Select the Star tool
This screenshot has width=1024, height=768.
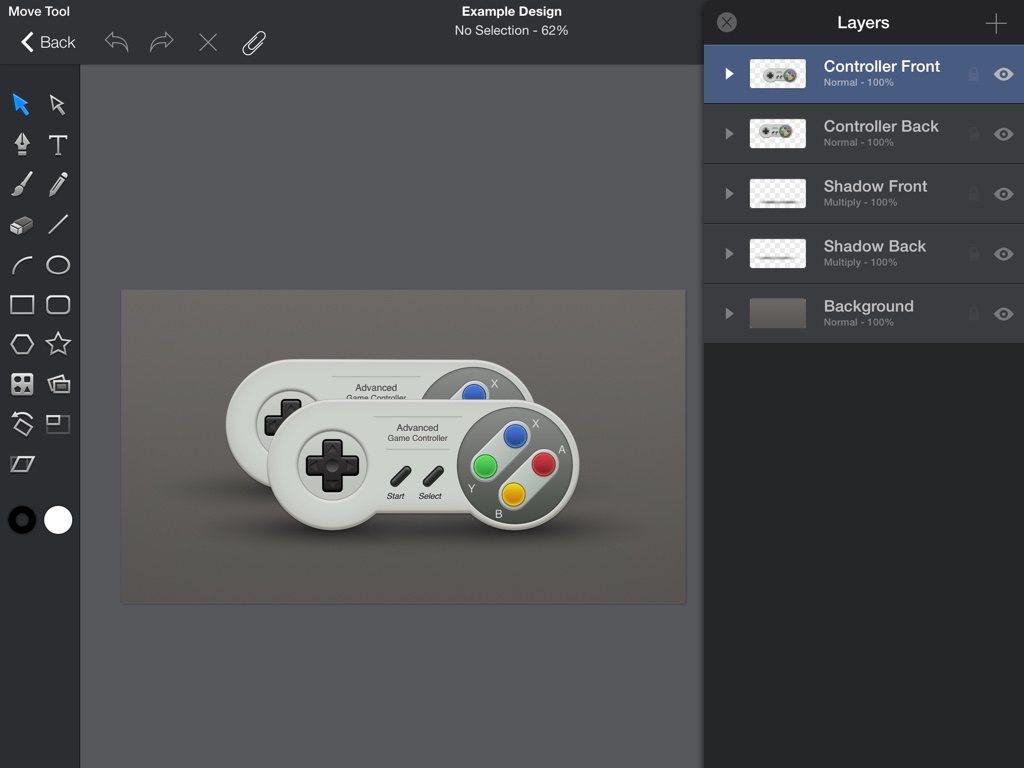[58, 344]
